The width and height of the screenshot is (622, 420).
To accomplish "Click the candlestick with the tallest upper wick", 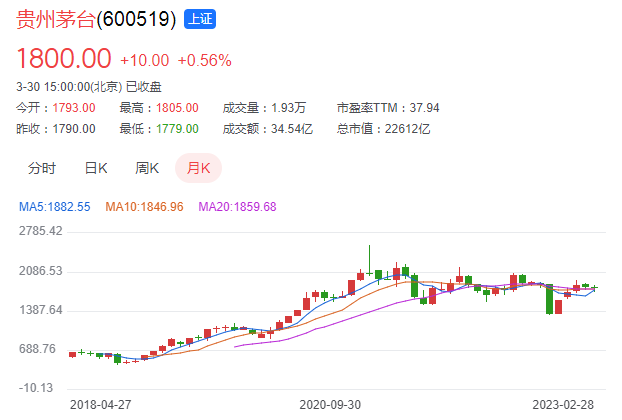I will click(369, 260).
